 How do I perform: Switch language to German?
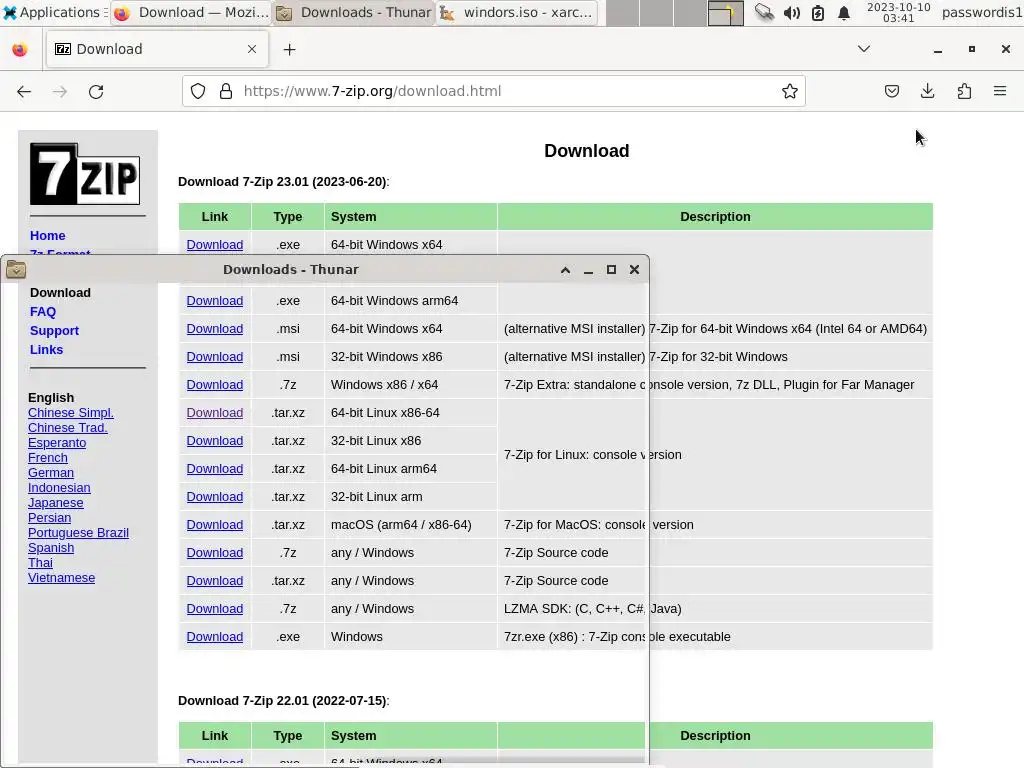51,473
